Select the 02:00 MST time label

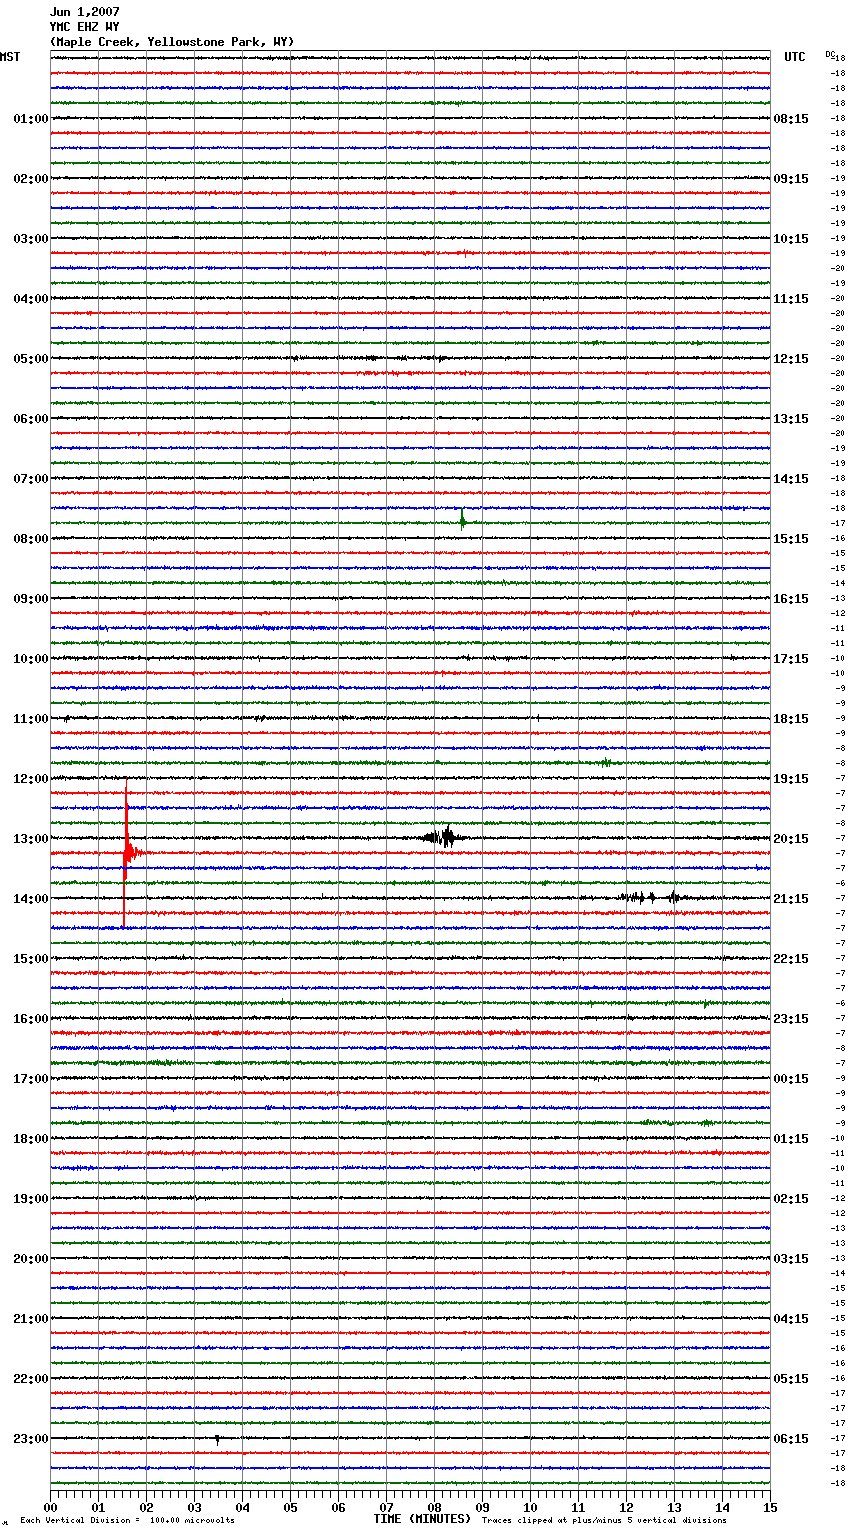[x=30, y=179]
